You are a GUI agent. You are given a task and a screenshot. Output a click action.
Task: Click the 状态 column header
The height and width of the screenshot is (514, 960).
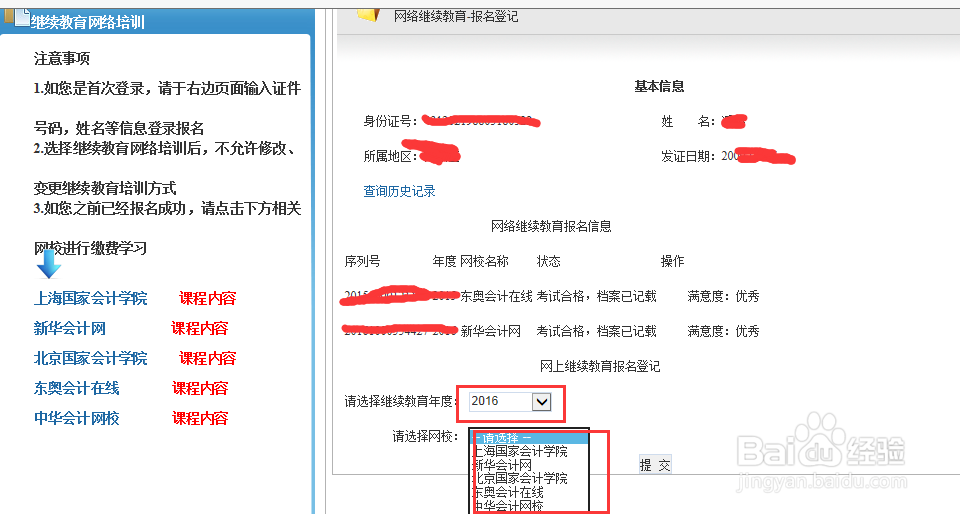(x=549, y=261)
